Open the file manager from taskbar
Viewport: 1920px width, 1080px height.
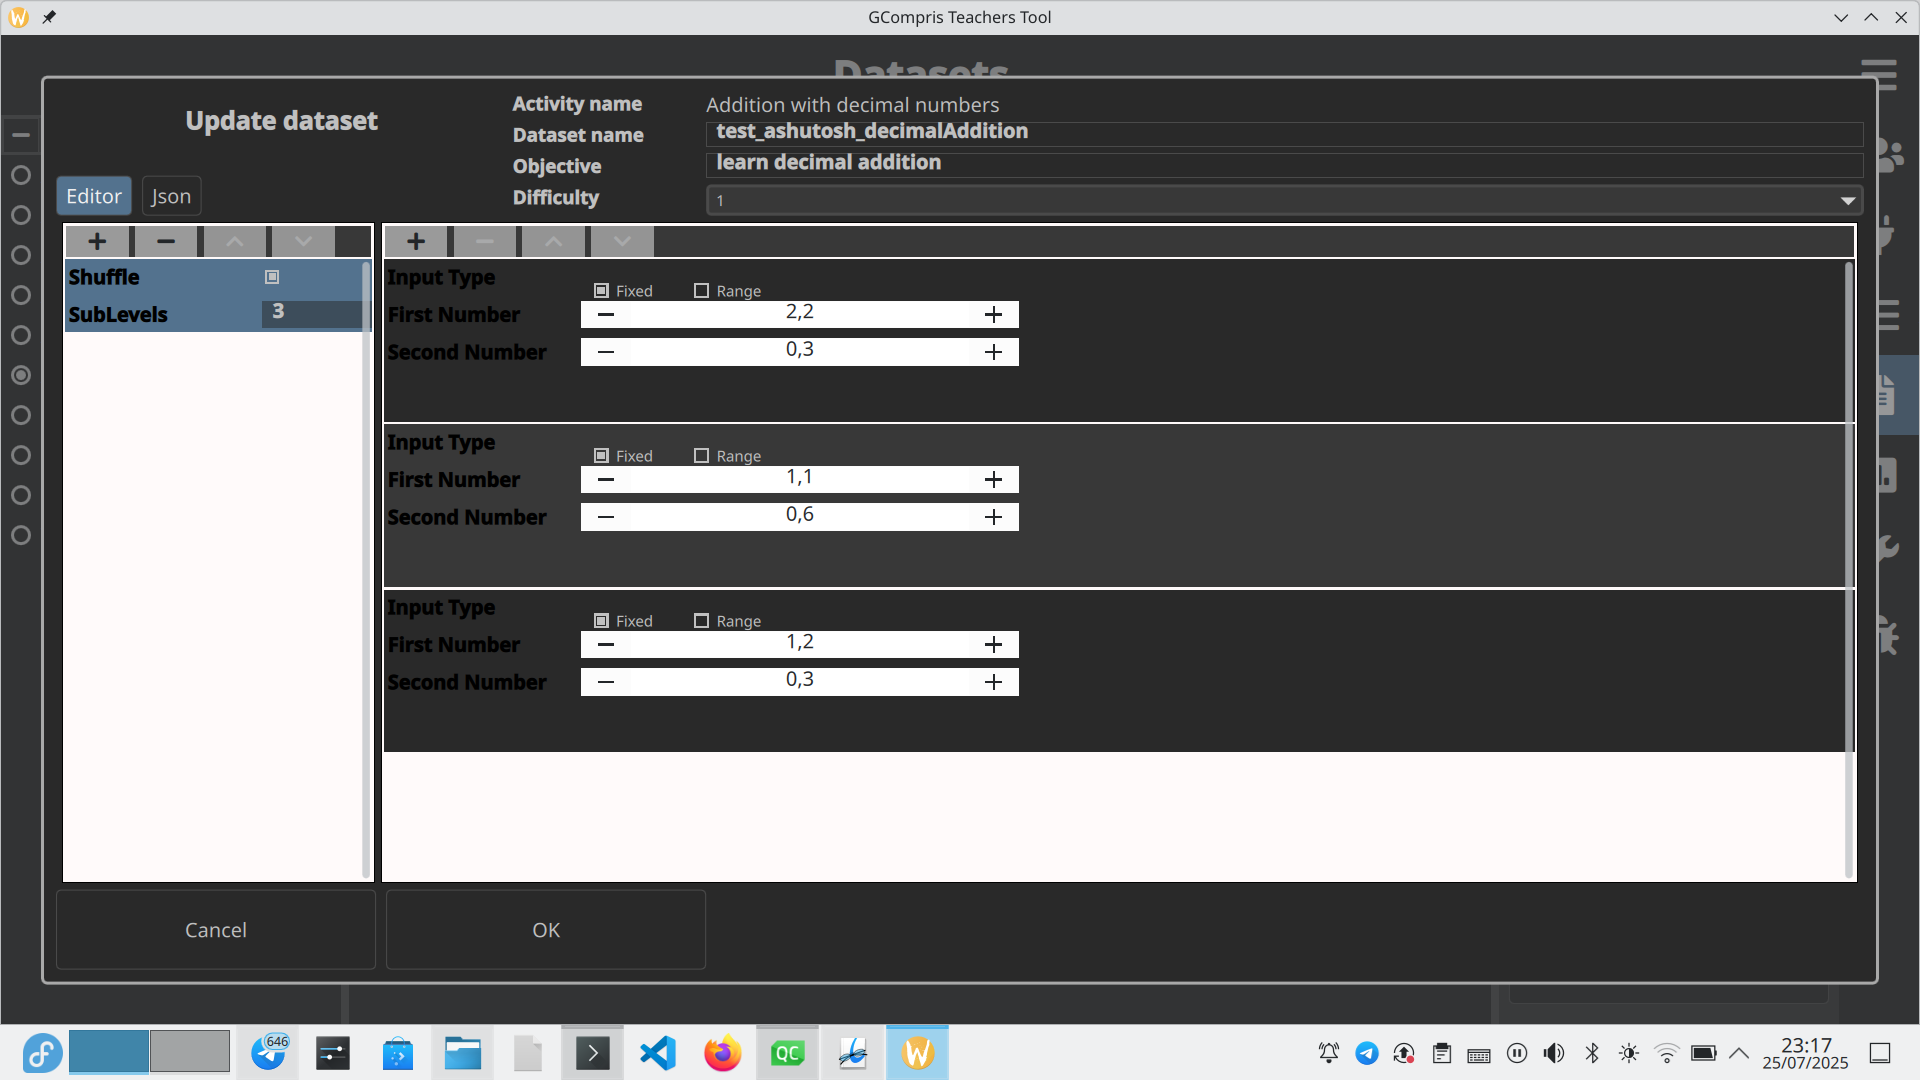(x=463, y=1053)
